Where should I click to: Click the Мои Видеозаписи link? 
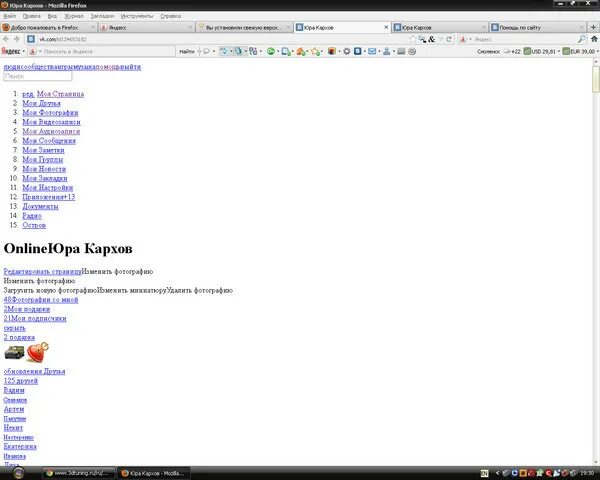pos(51,122)
